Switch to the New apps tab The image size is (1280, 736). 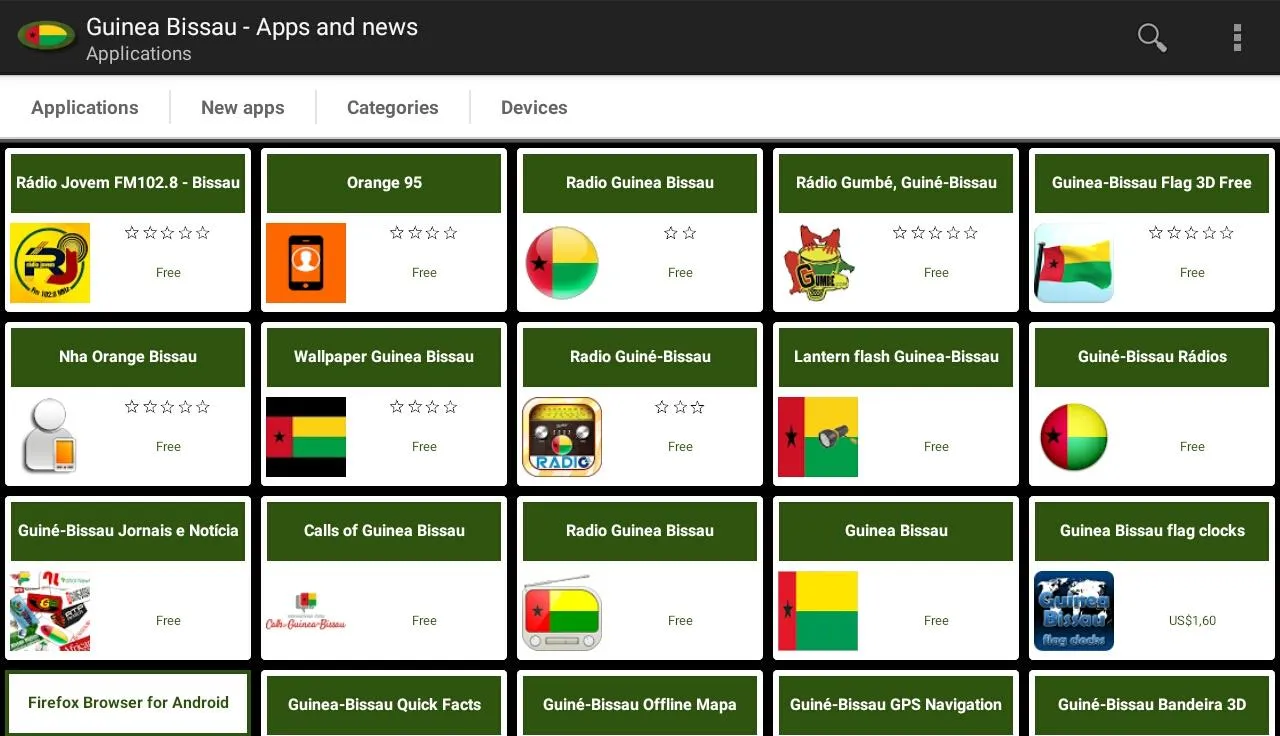pyautogui.click(x=243, y=107)
